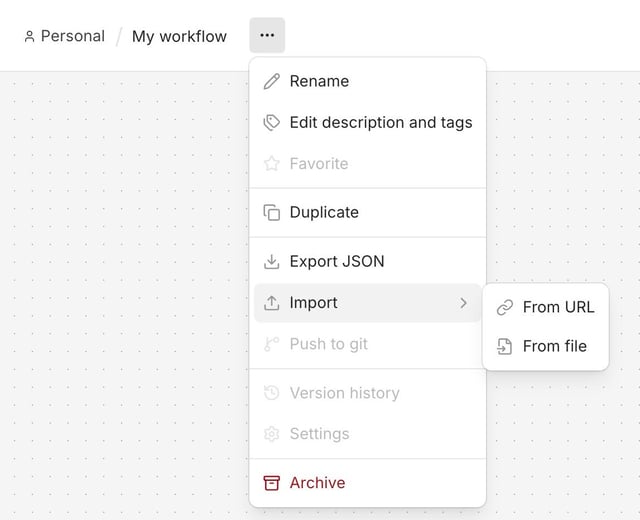Viewport: 640px width, 520px height.
Task: Click the star Favorite icon
Action: pos(271,164)
